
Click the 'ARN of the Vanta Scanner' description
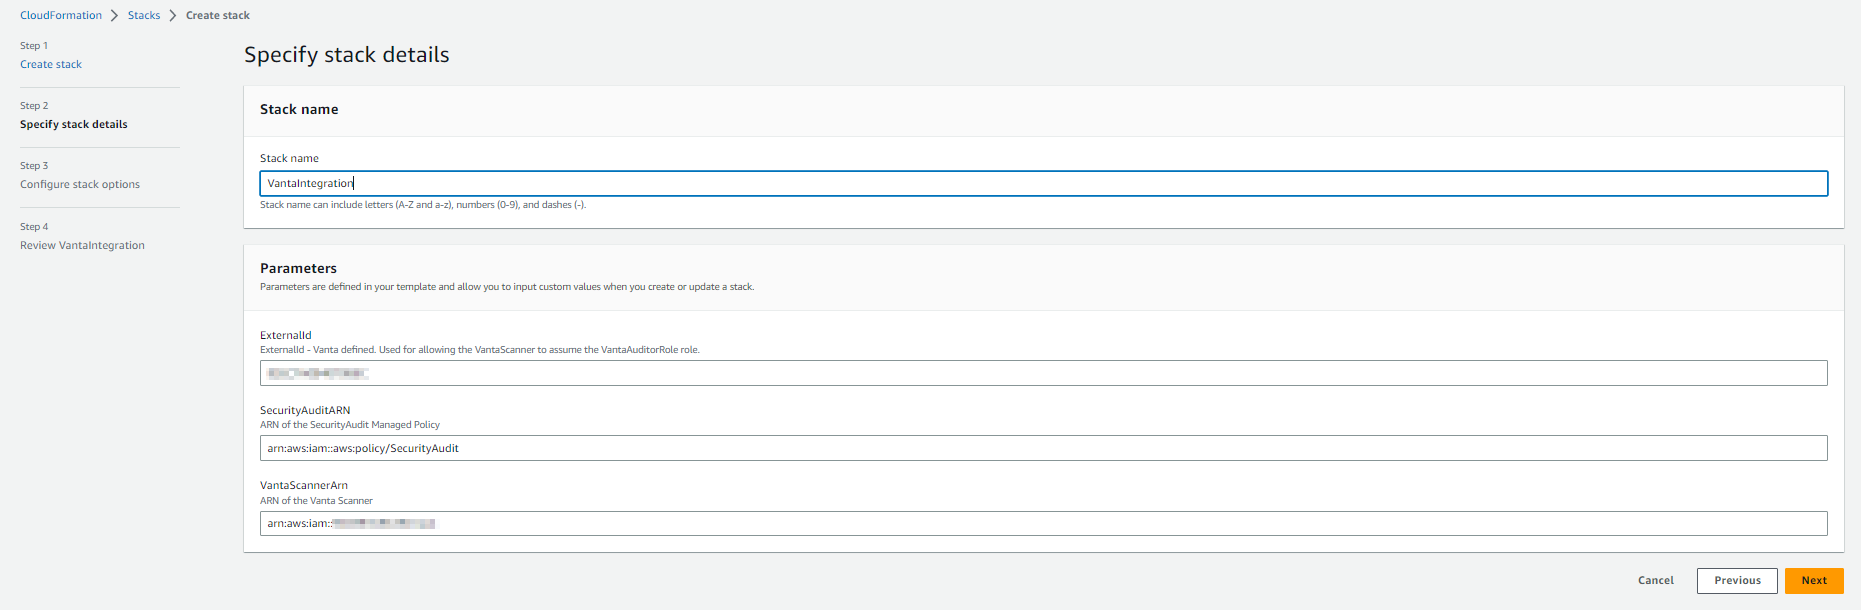[x=316, y=501]
